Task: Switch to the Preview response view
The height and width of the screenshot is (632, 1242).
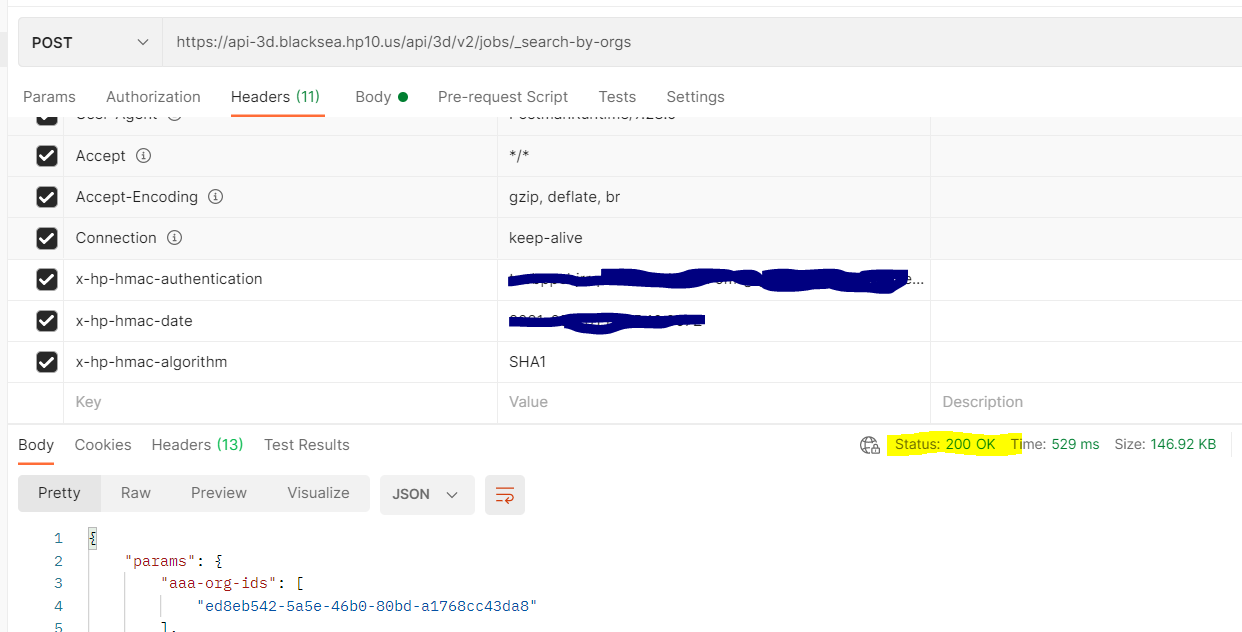Action: click(219, 493)
